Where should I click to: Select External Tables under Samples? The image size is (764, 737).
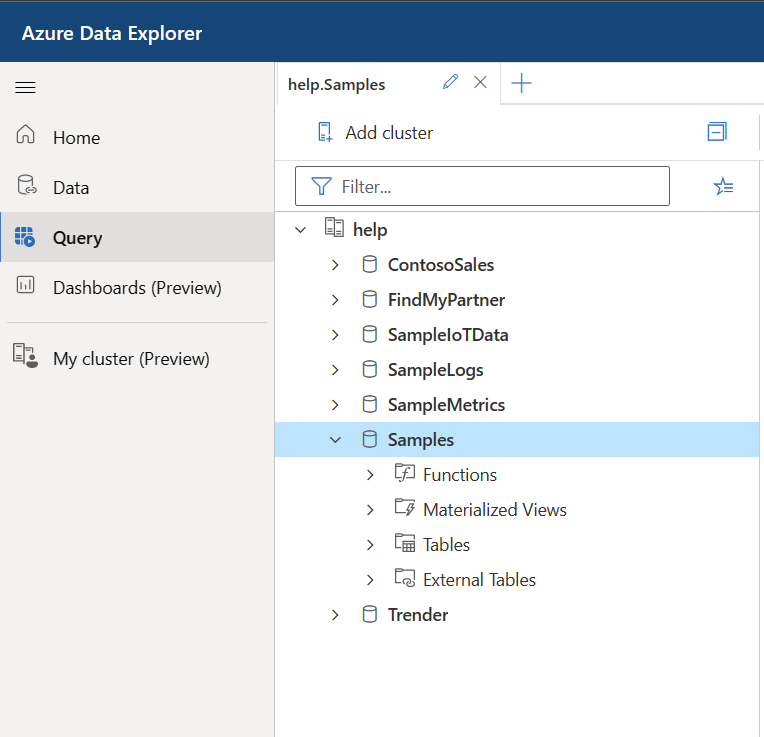pos(479,580)
